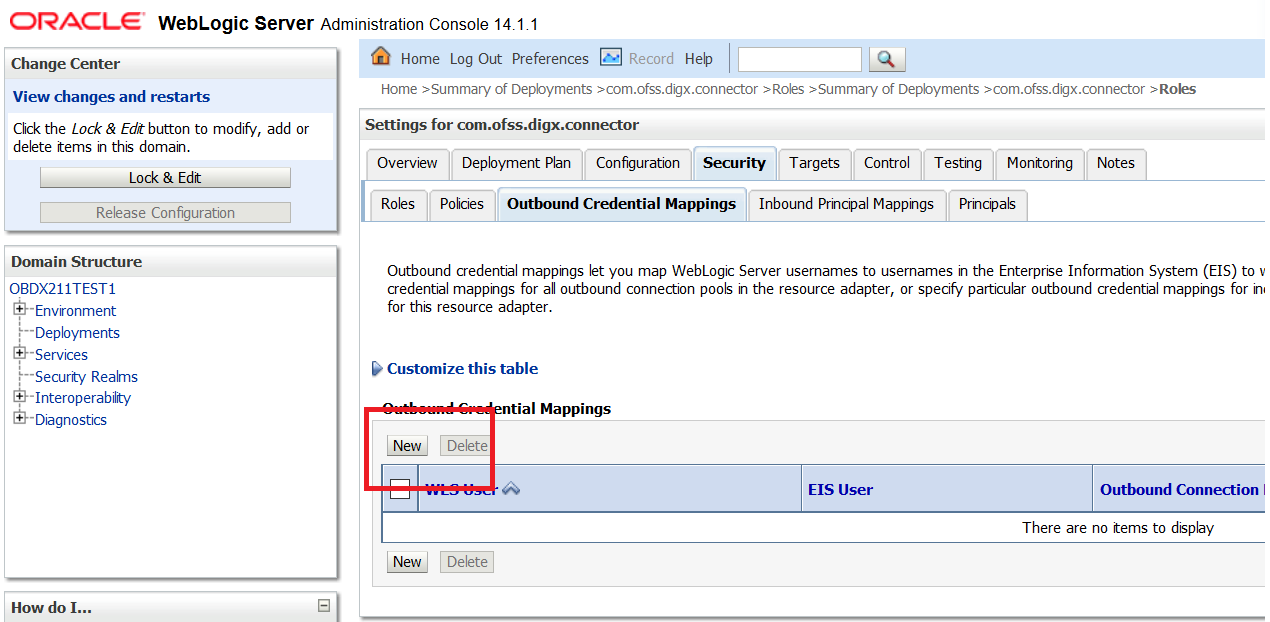Click the Home toolbar link
Image resolution: width=1270 pixels, height=622 pixels.
point(420,59)
